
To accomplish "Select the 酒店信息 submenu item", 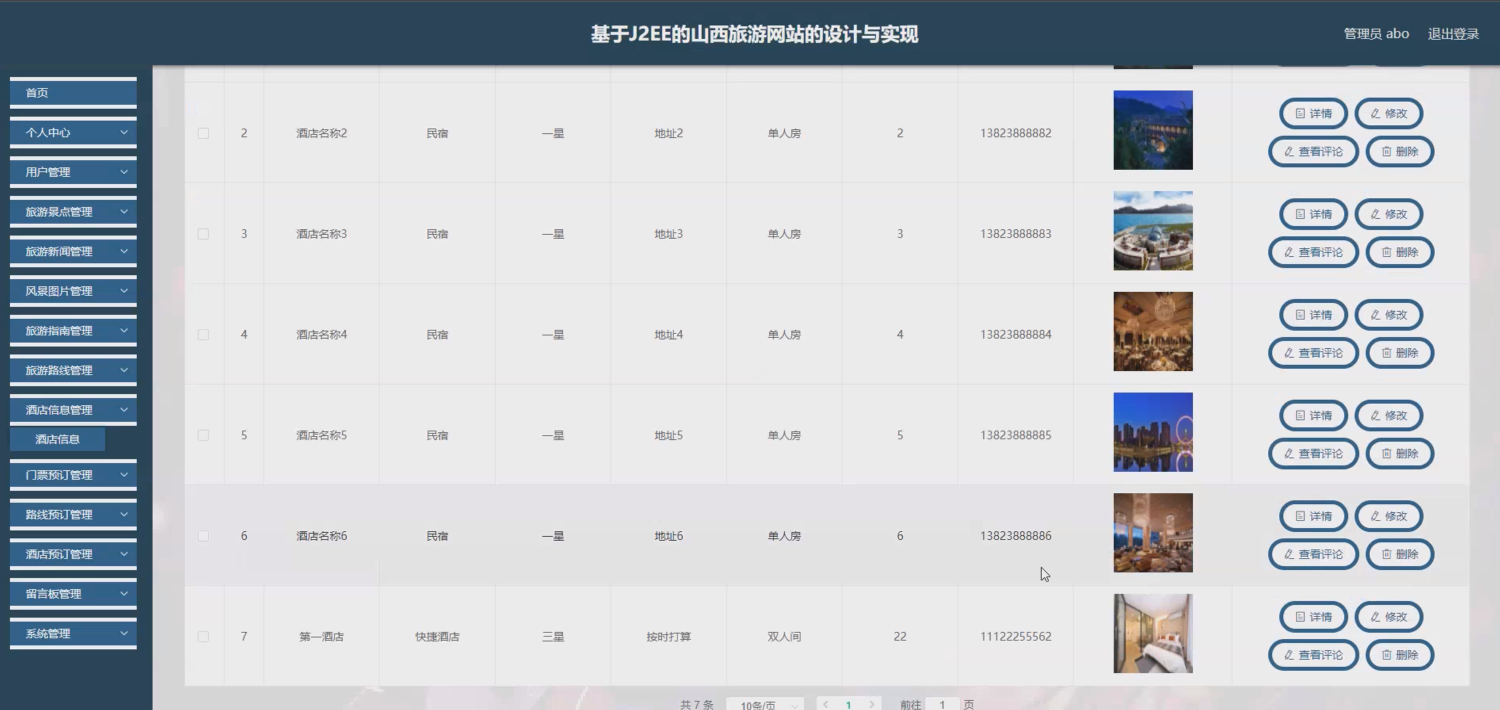I will (x=57, y=439).
